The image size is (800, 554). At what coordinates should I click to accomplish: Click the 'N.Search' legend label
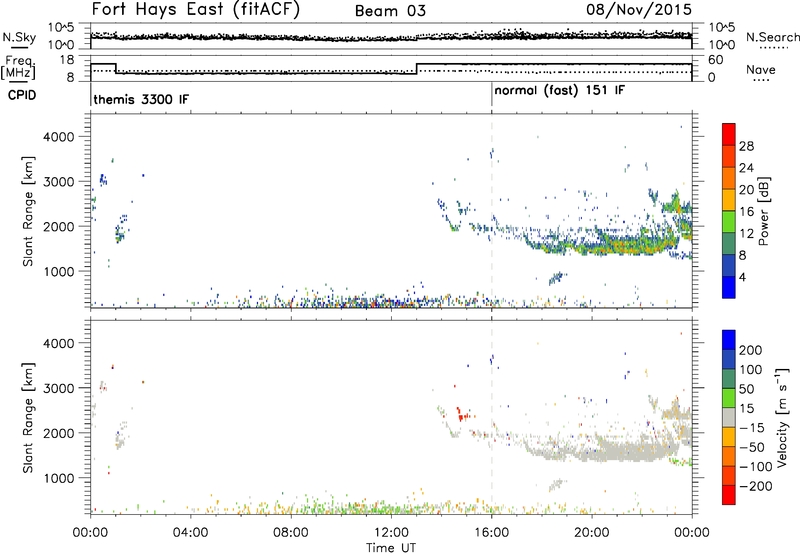(772, 37)
